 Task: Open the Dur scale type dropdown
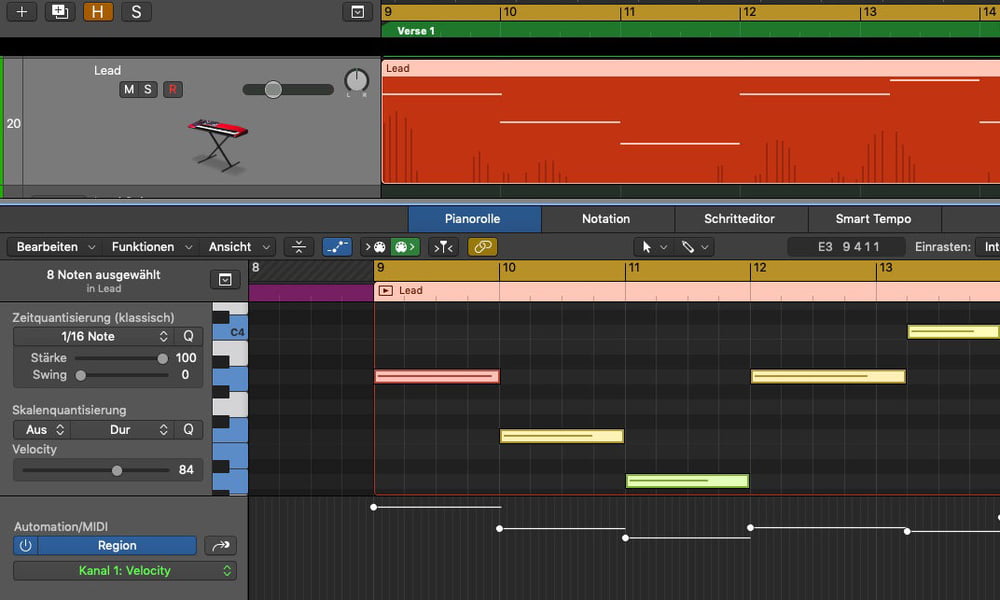[x=122, y=430]
